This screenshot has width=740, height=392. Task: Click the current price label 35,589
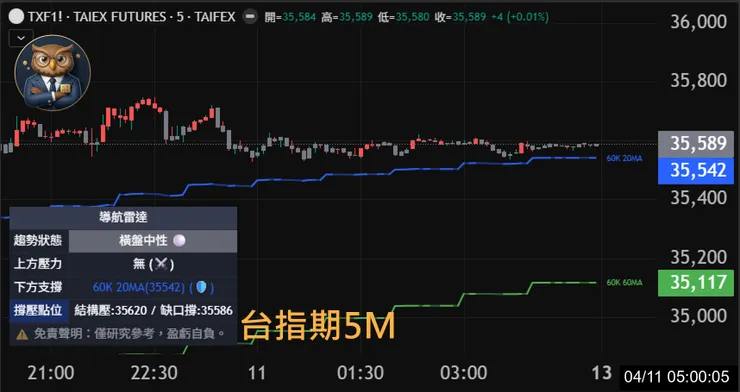click(x=696, y=144)
